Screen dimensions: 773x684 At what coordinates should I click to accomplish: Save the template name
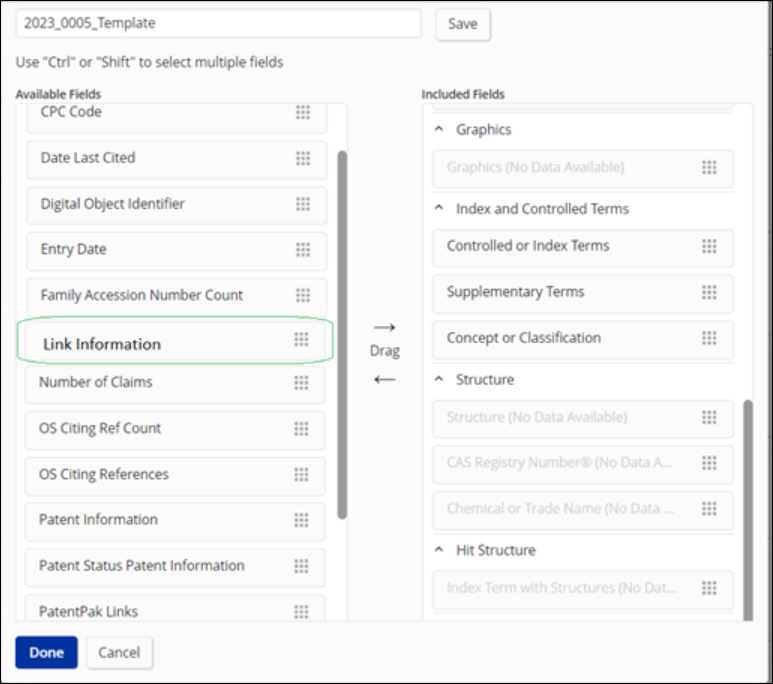pos(462,24)
